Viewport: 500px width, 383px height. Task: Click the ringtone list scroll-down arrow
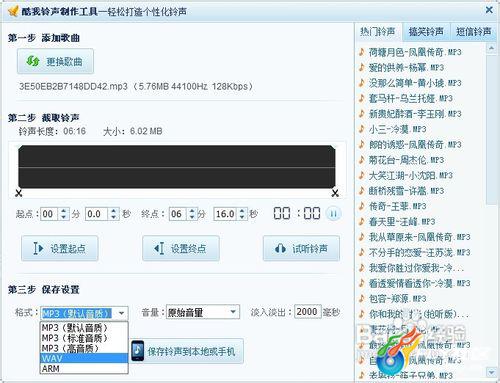tap(491, 371)
